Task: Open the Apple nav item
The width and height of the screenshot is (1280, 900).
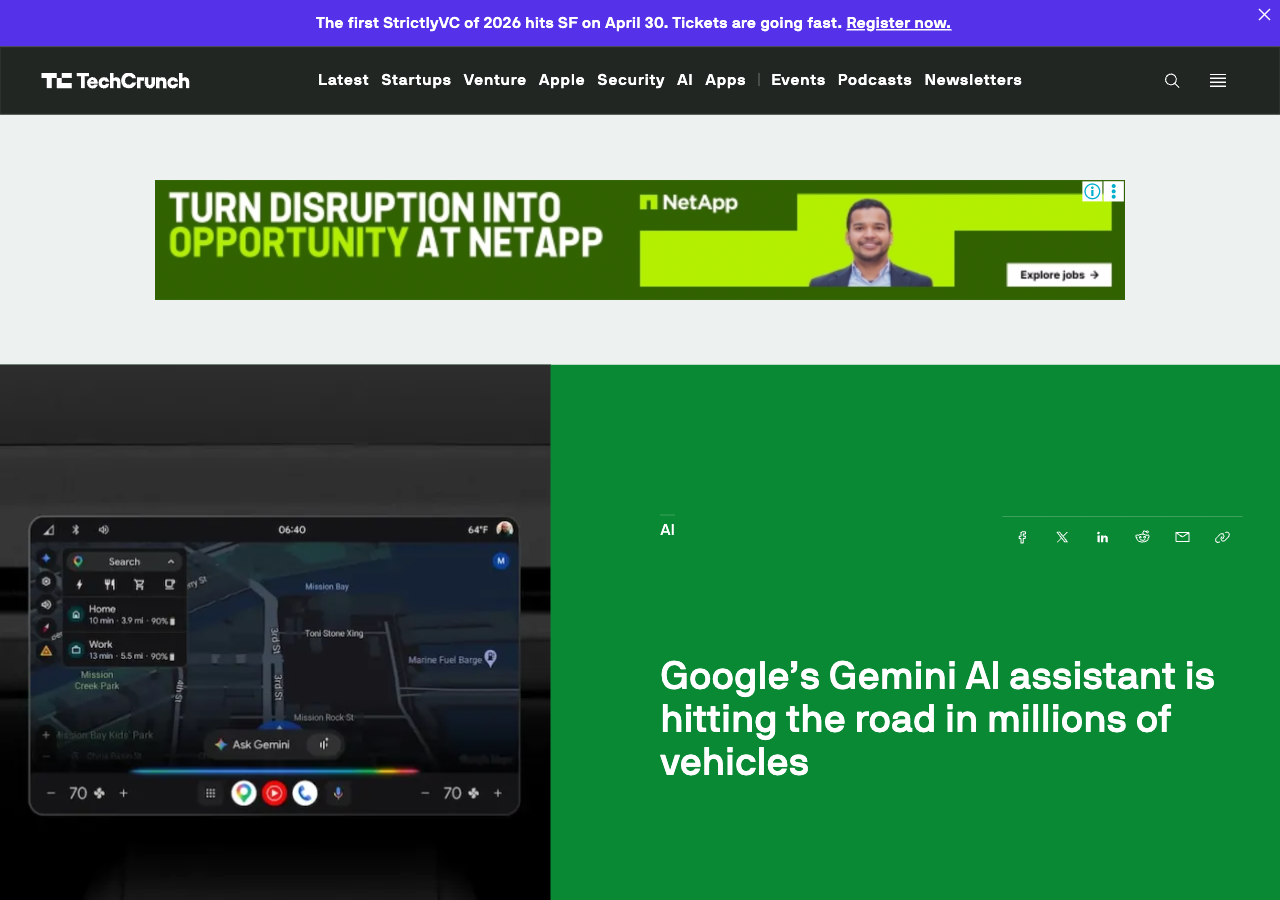Action: (562, 80)
